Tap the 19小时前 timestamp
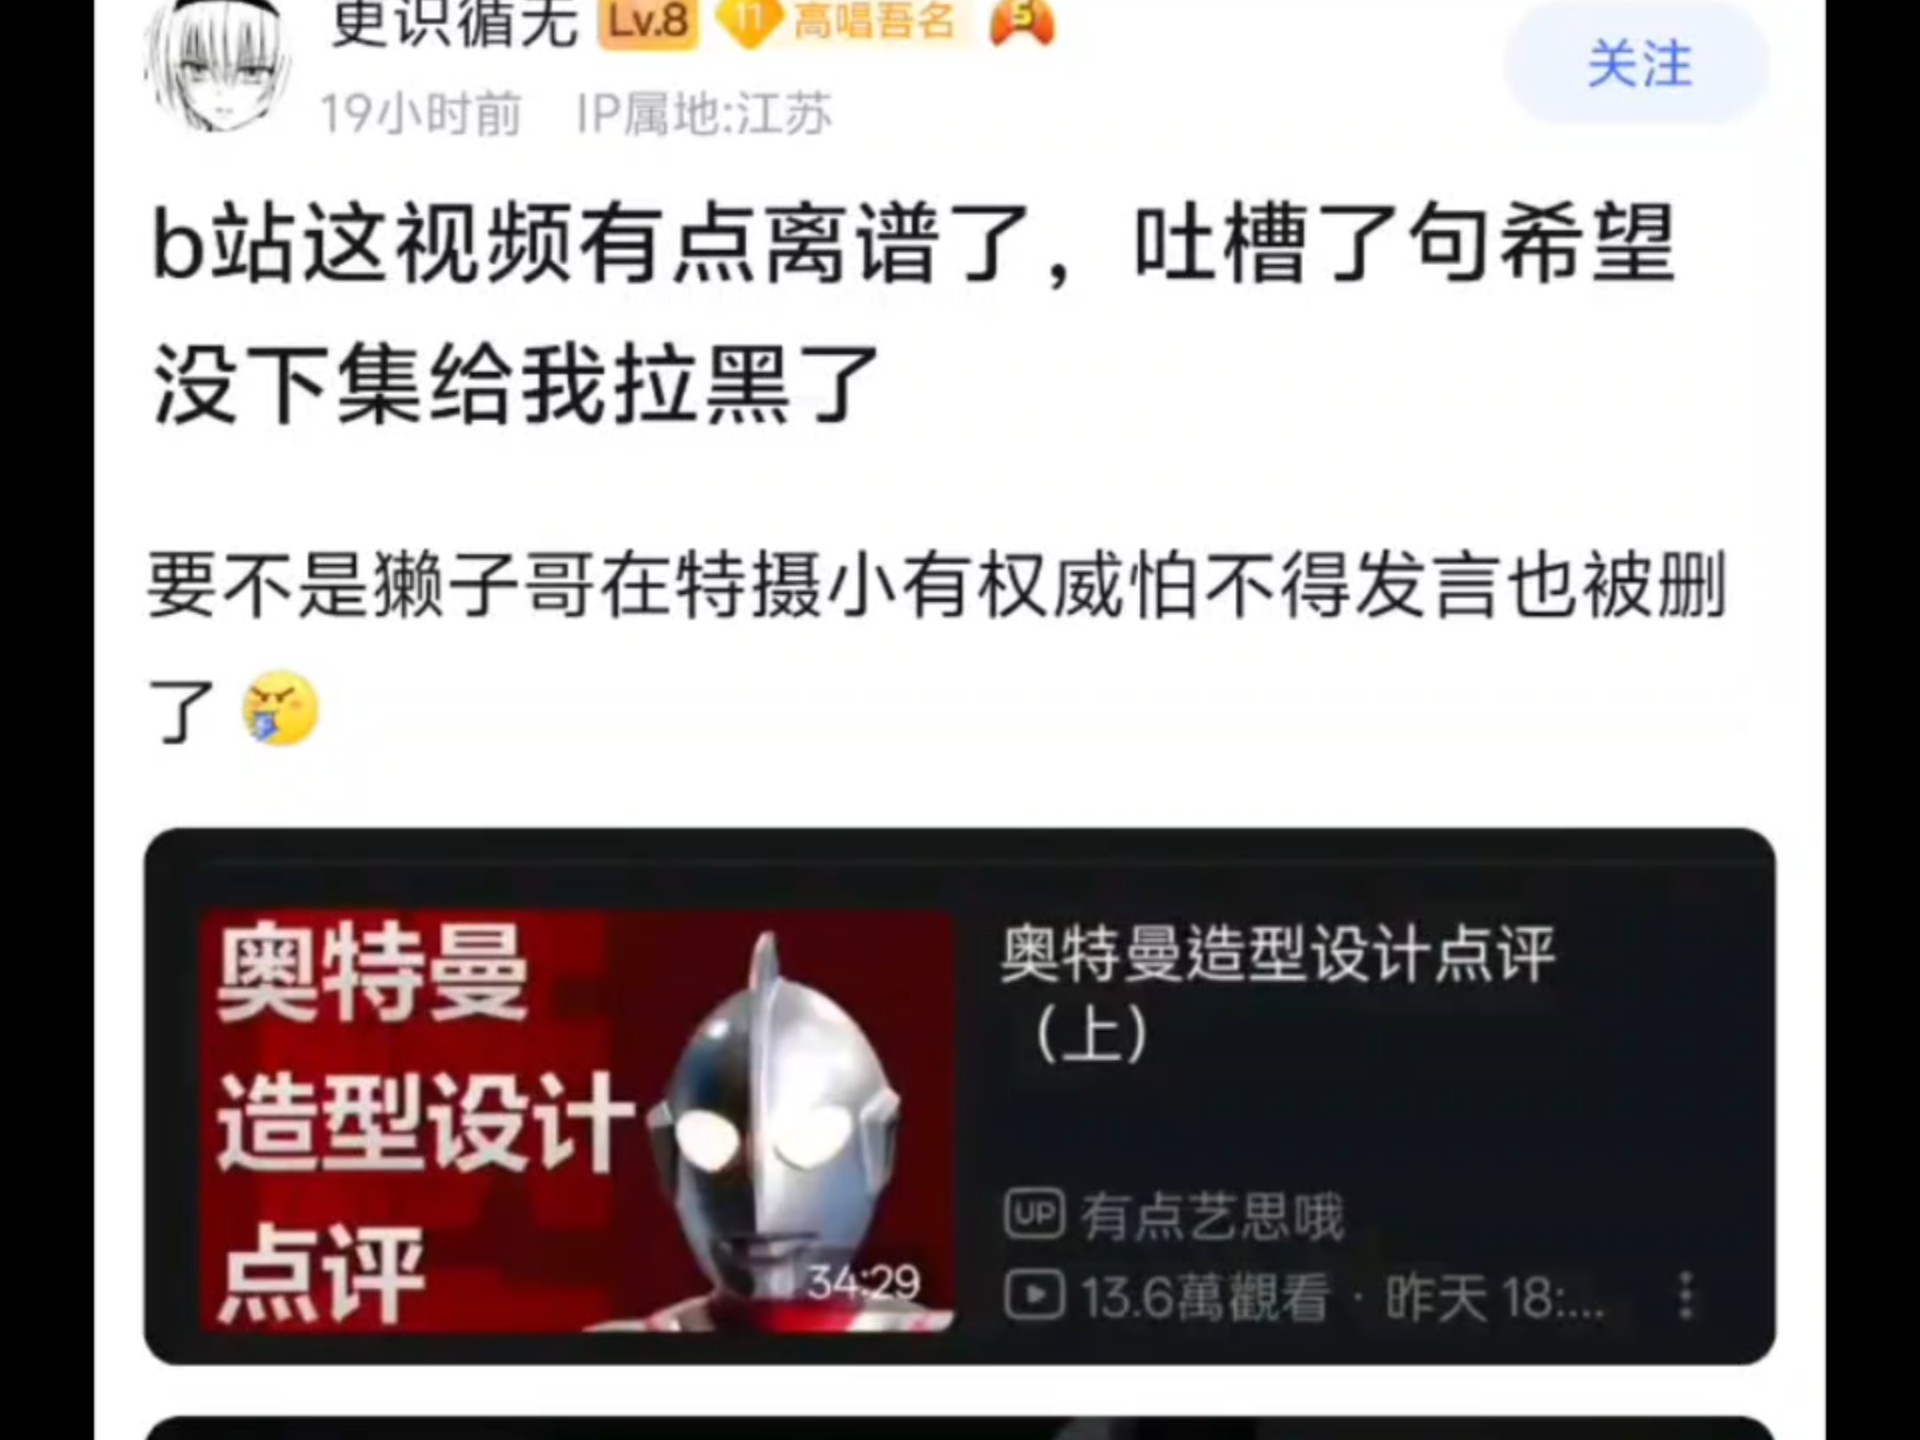 point(421,113)
